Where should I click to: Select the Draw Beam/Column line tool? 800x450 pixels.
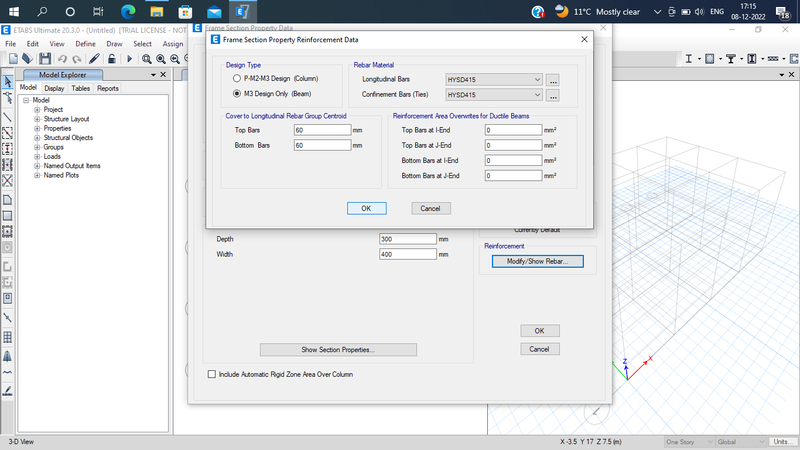[8, 117]
